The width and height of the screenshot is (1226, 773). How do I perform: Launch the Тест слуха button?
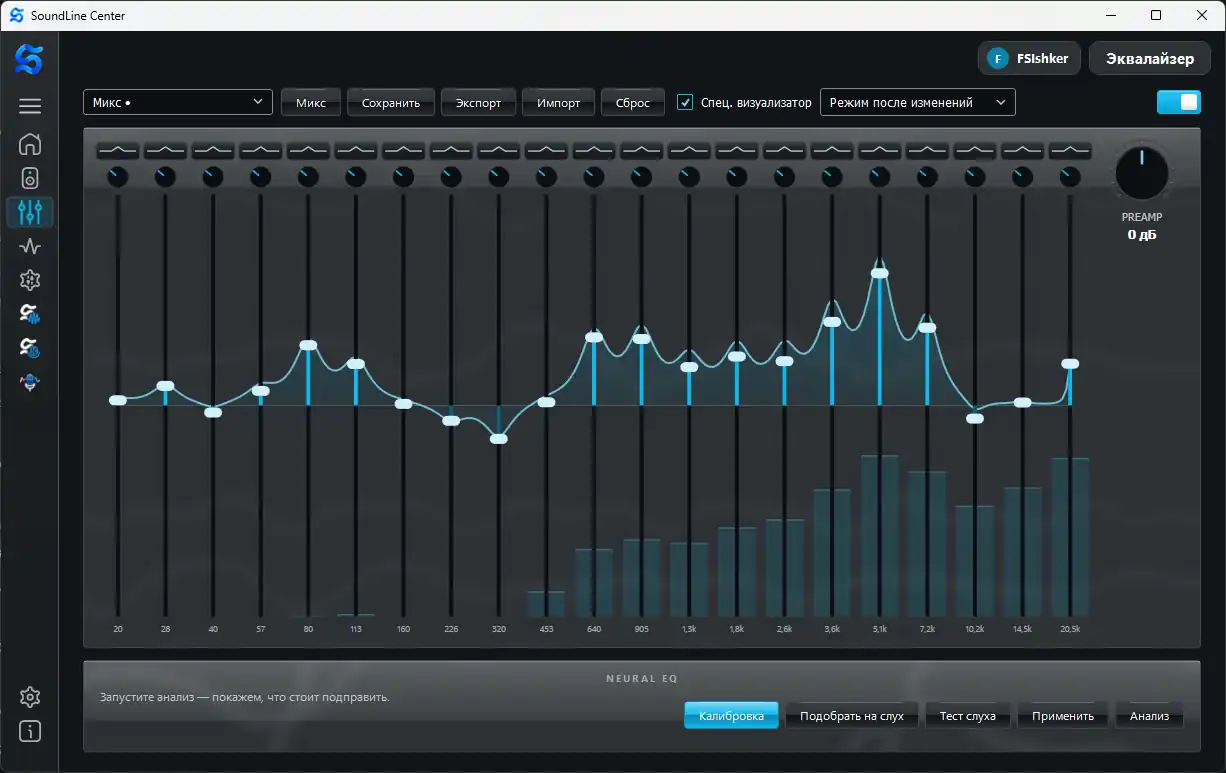(967, 716)
